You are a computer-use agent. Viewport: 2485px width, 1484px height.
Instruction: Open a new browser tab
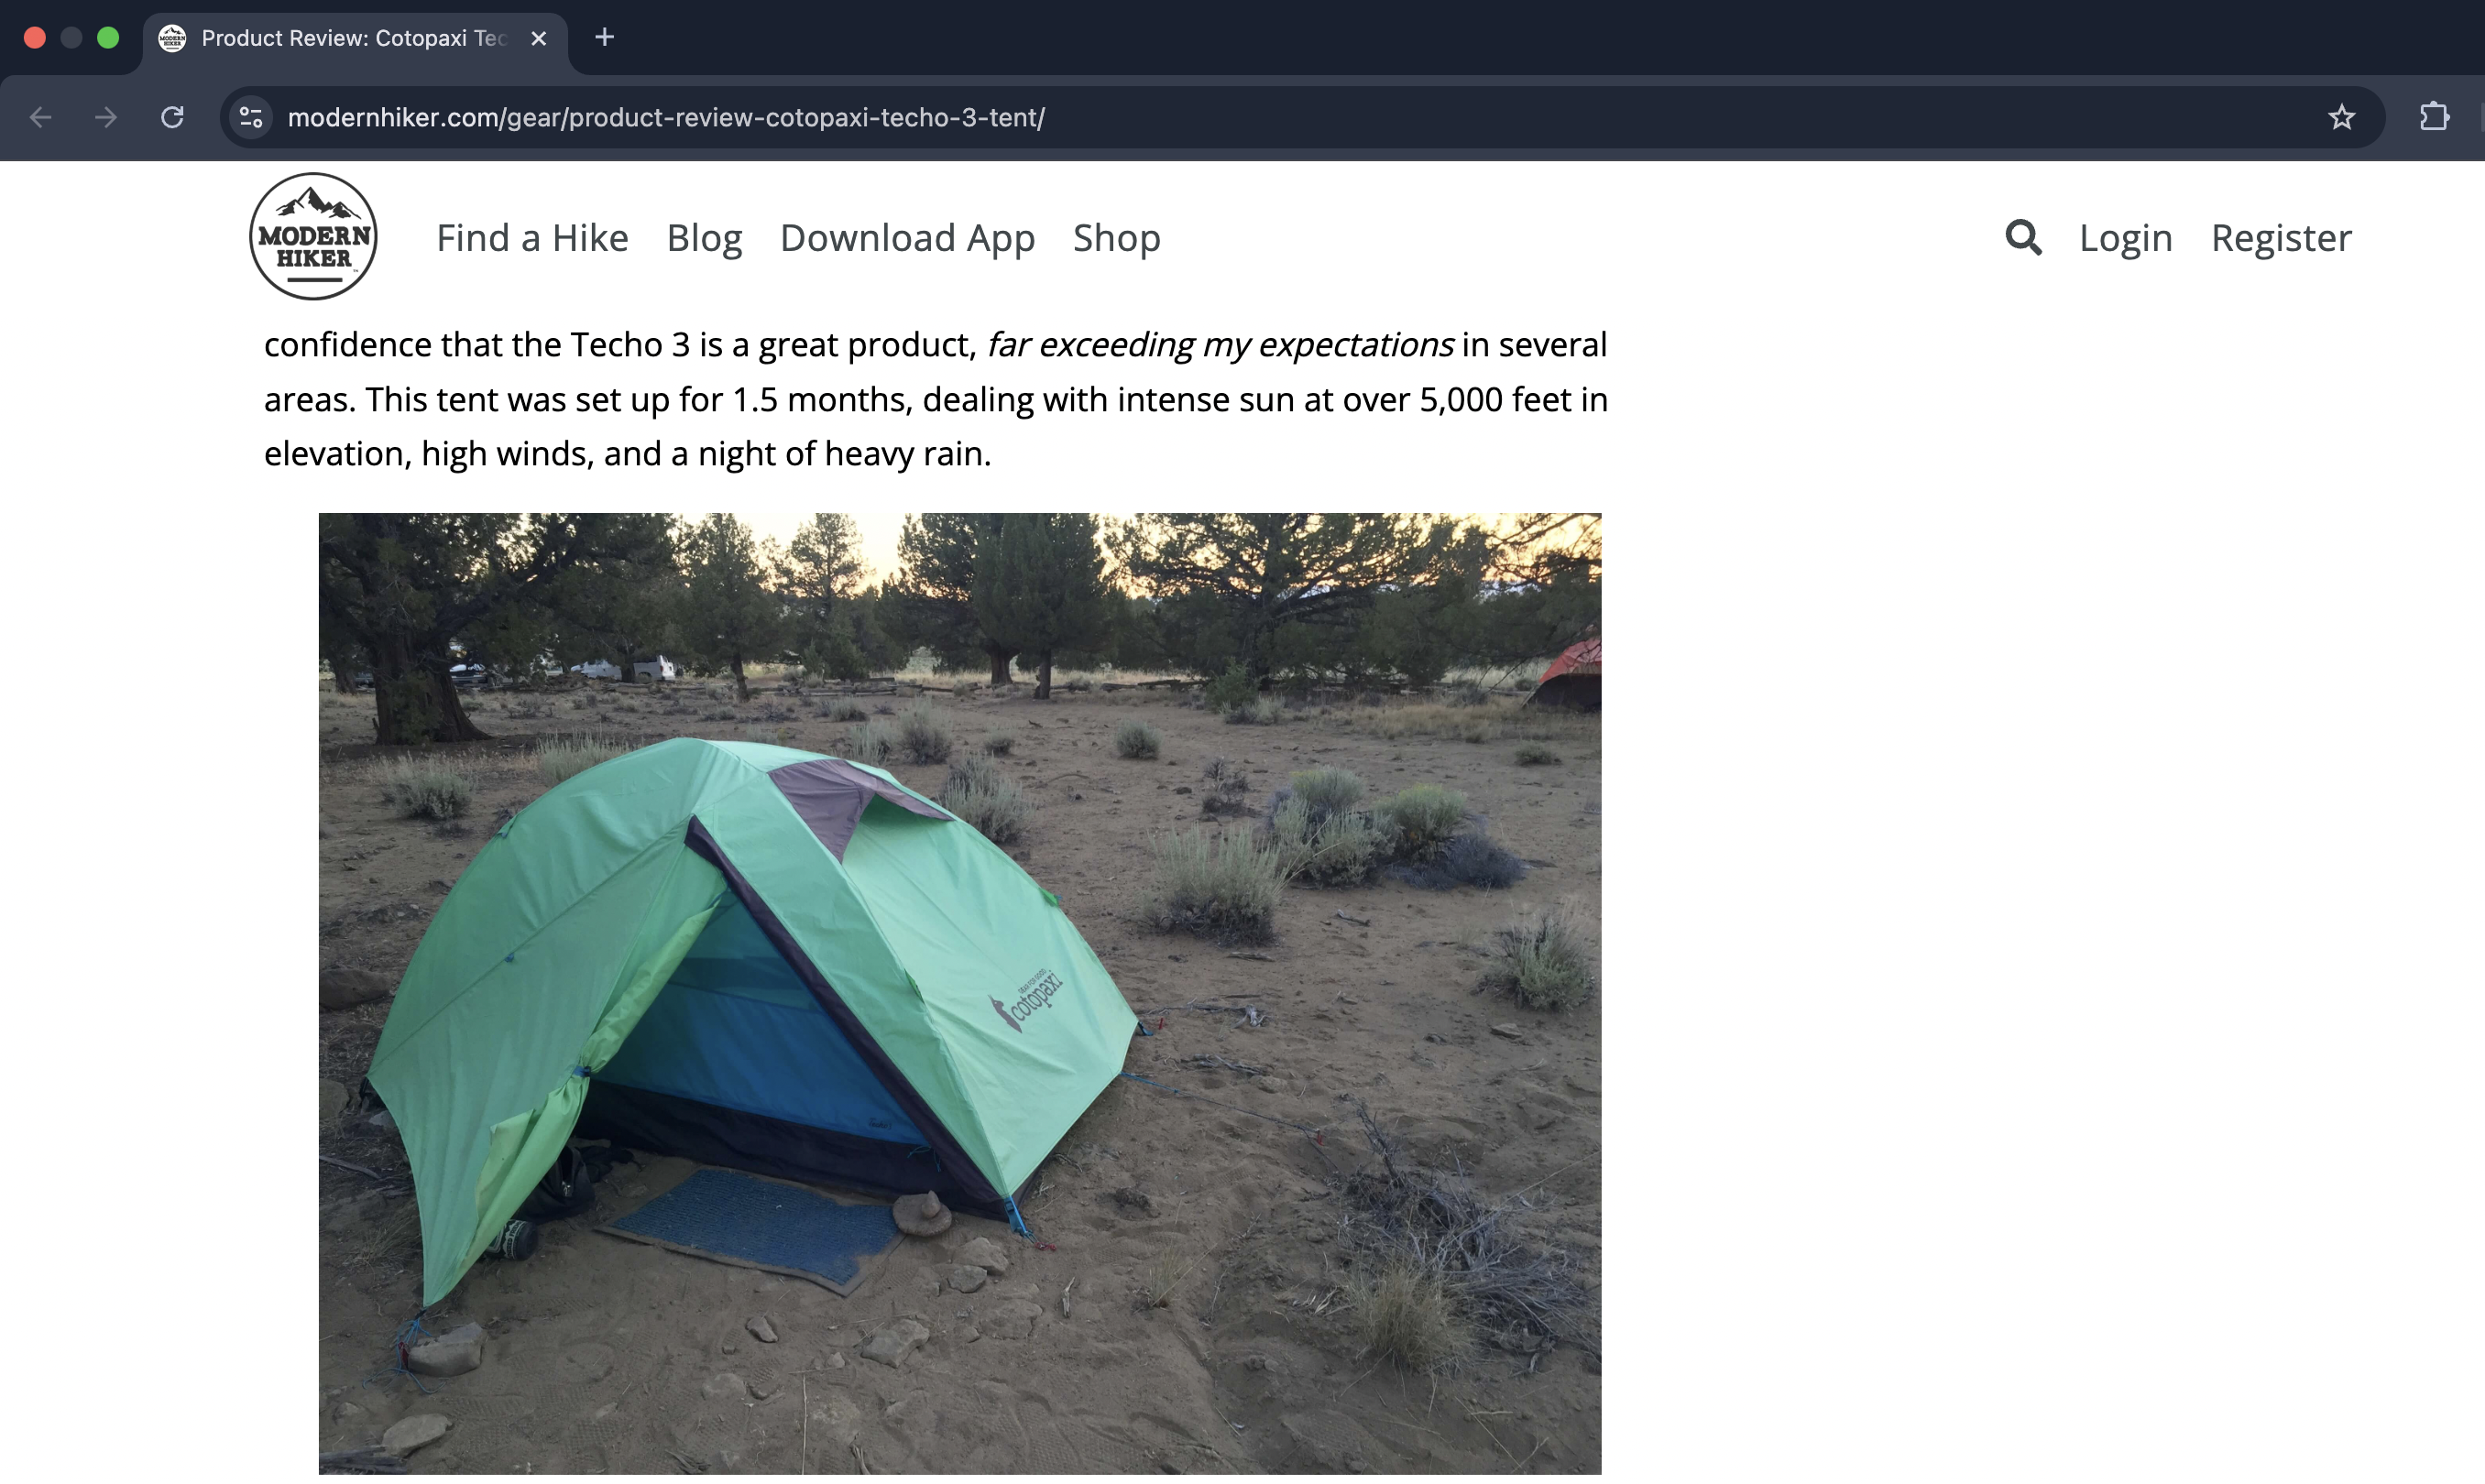point(604,38)
